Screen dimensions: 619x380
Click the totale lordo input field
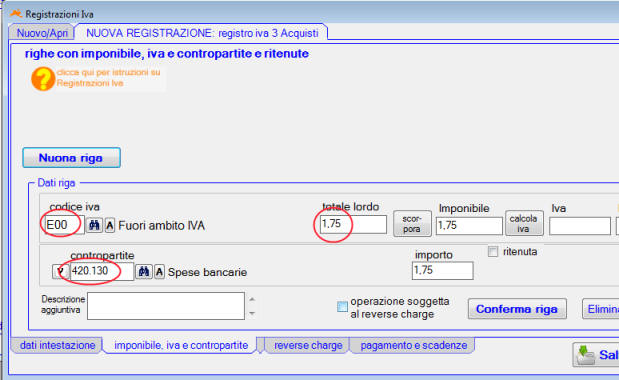(353, 224)
